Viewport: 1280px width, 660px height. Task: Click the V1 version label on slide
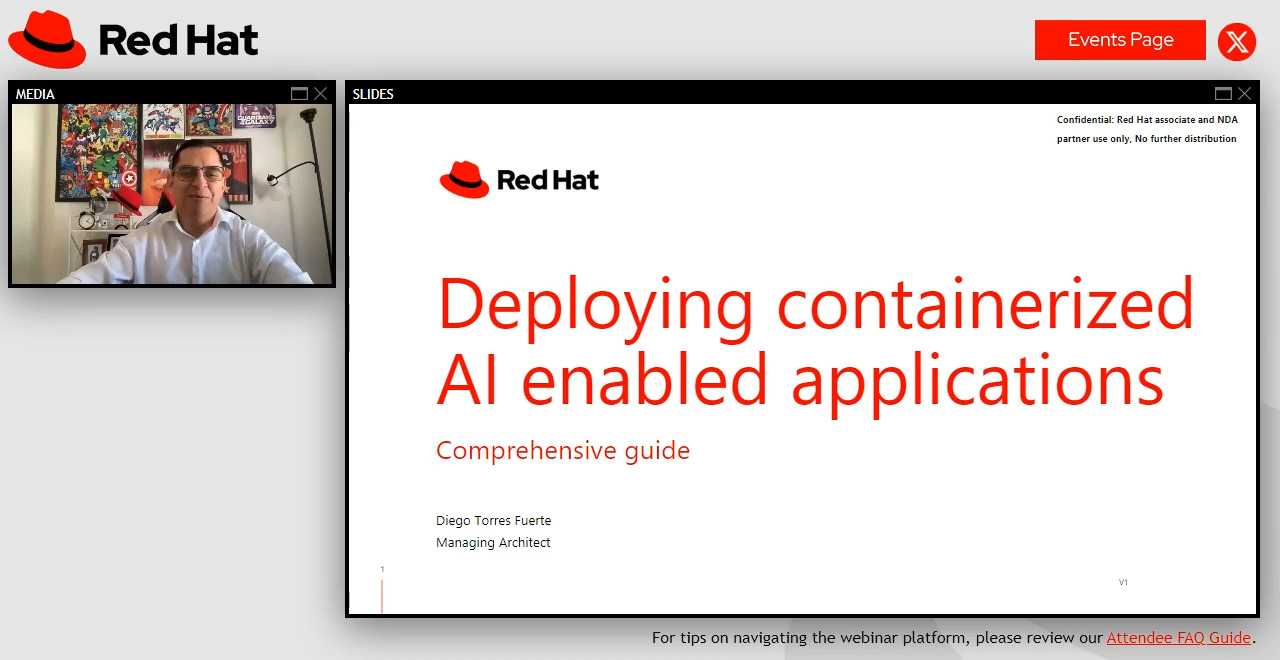[x=1123, y=582]
